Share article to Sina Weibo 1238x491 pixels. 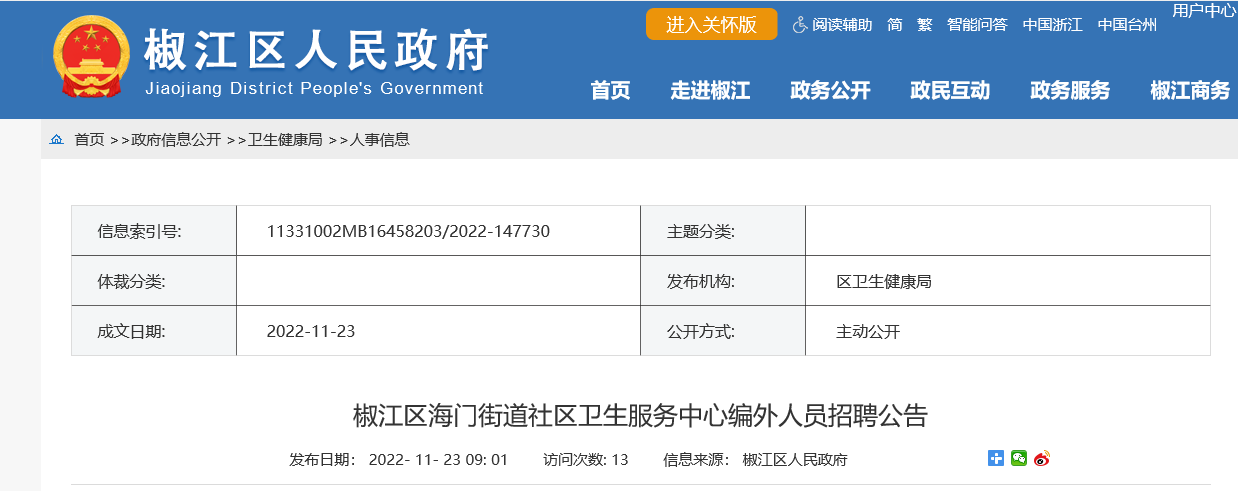tap(1042, 459)
